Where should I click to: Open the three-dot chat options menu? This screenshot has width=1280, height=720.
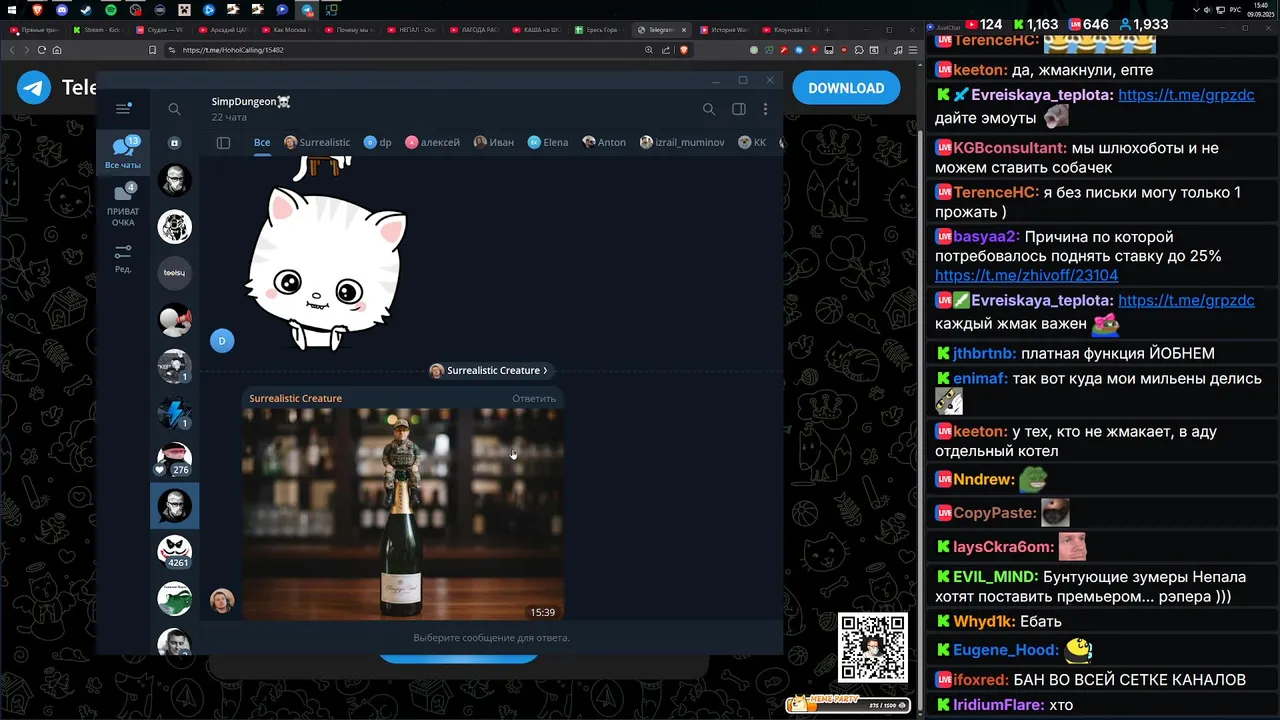click(766, 109)
